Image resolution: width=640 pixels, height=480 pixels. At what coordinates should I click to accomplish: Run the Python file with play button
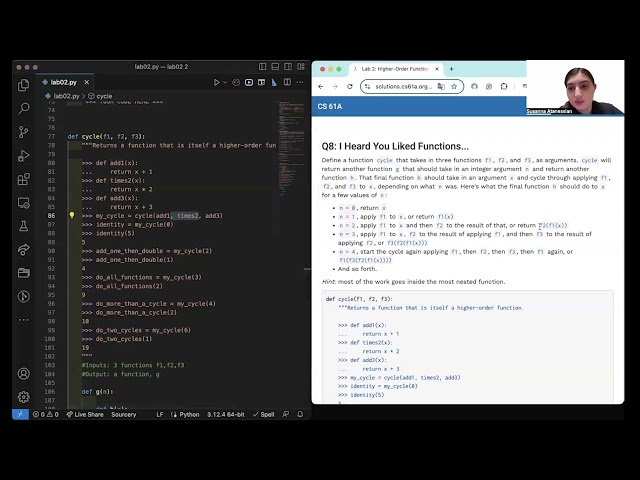216,82
